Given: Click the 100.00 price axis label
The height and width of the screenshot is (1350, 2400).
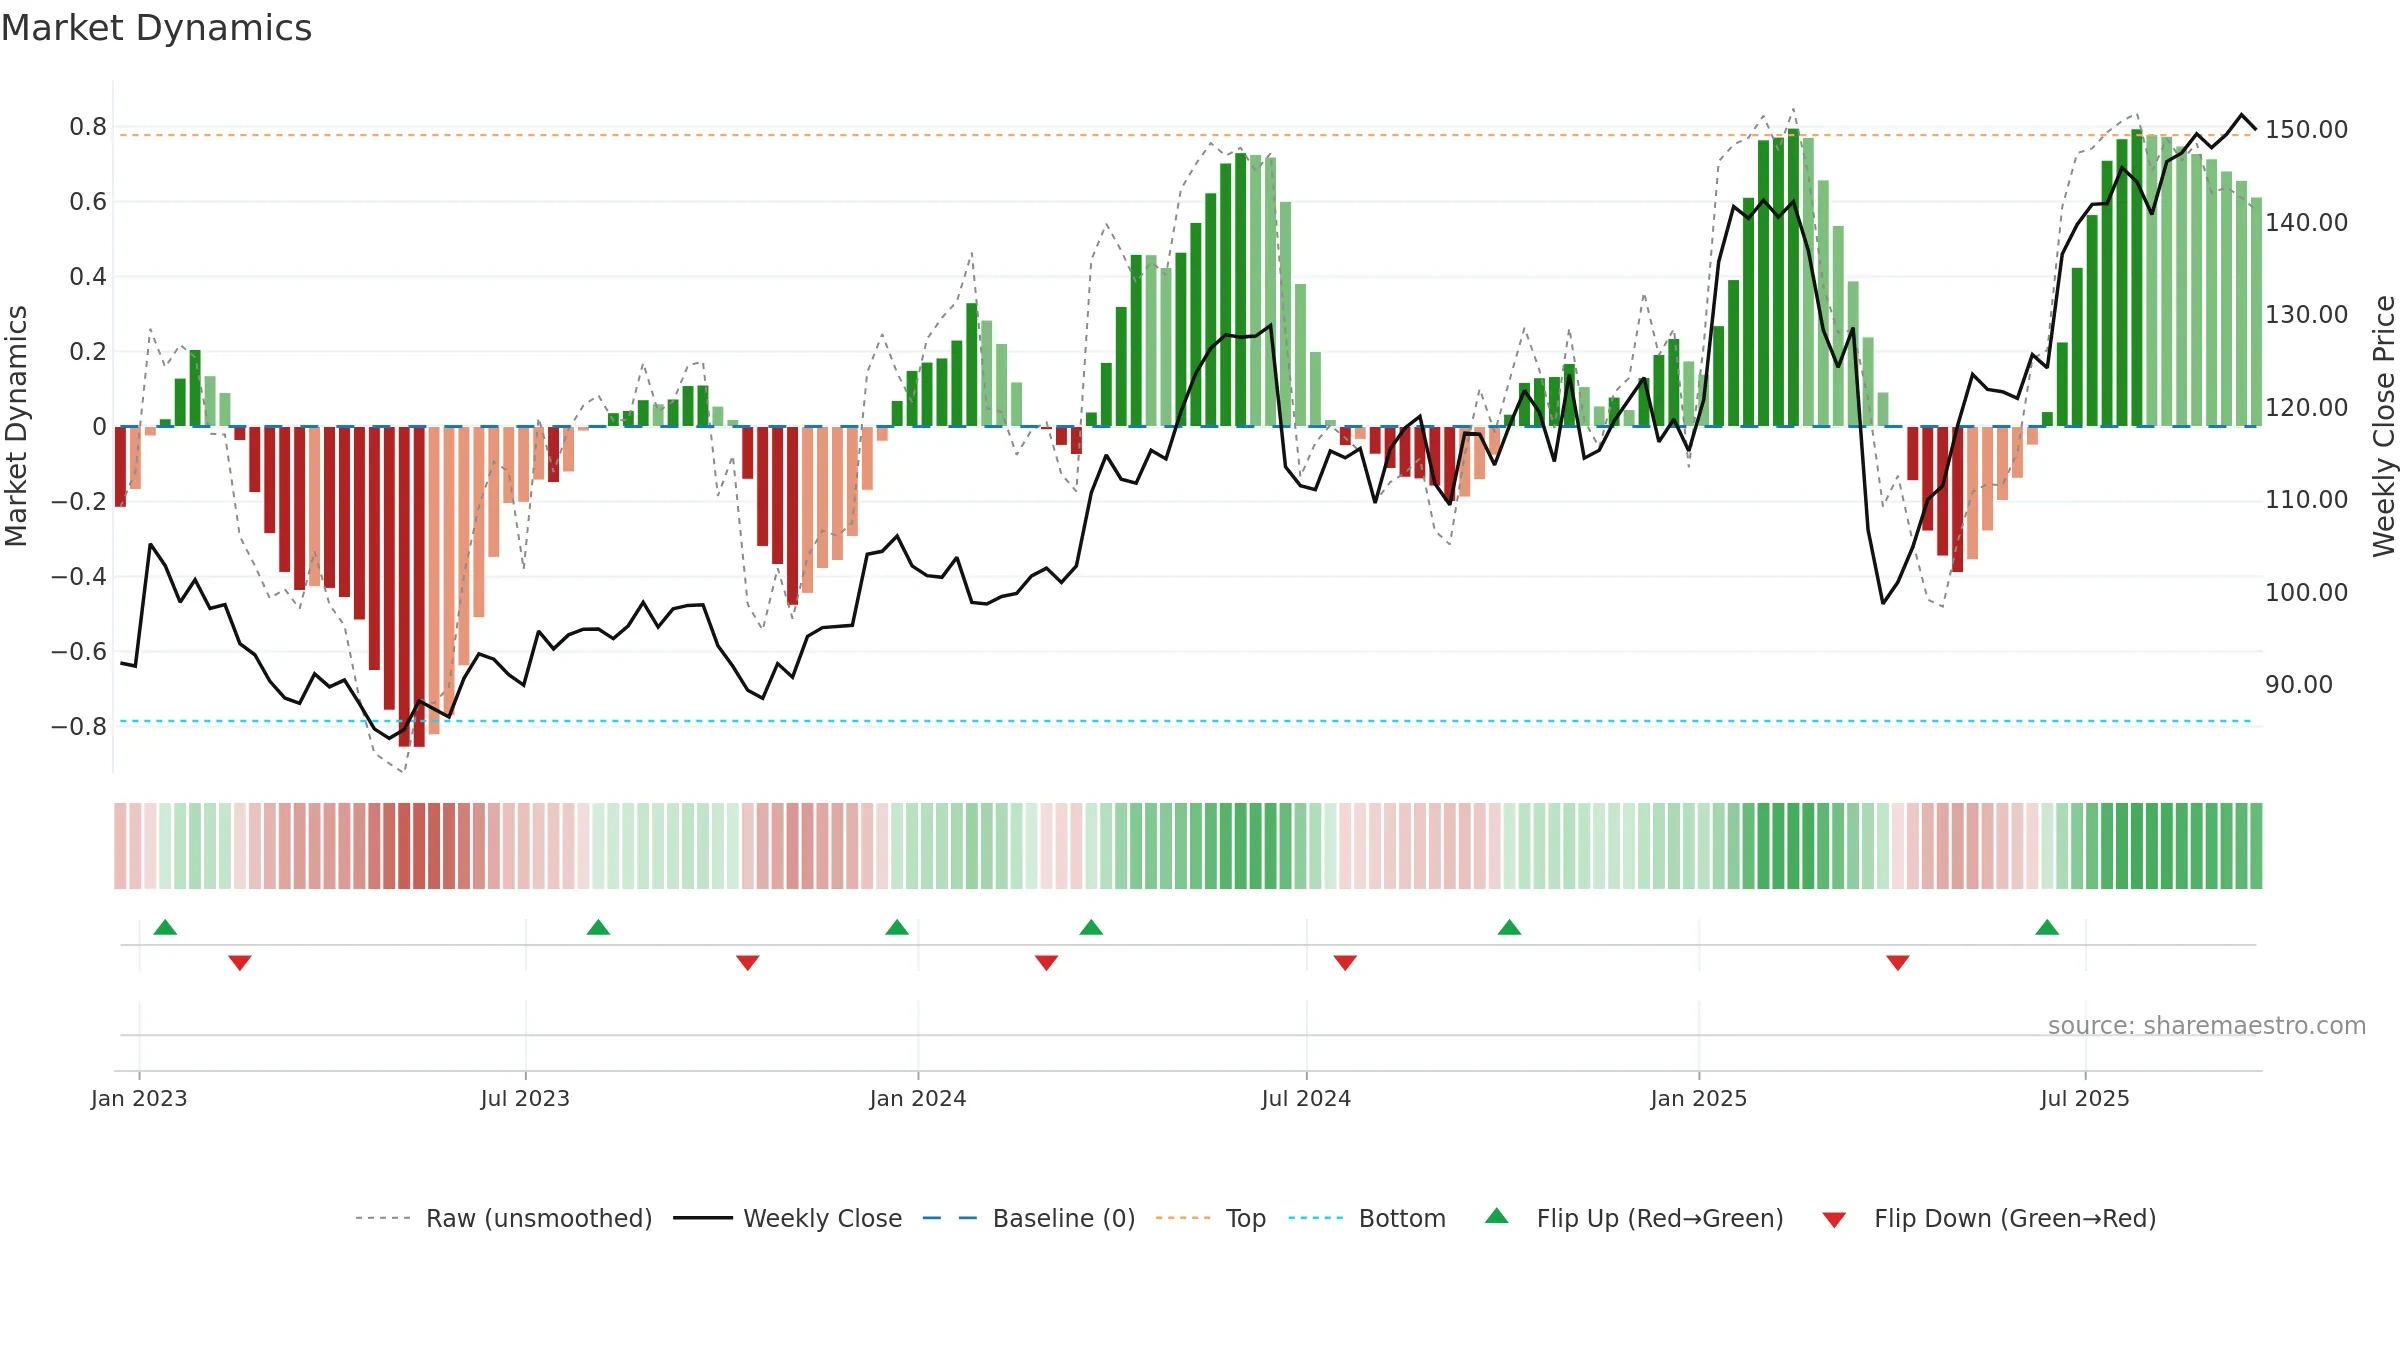Looking at the screenshot, I should (2306, 592).
